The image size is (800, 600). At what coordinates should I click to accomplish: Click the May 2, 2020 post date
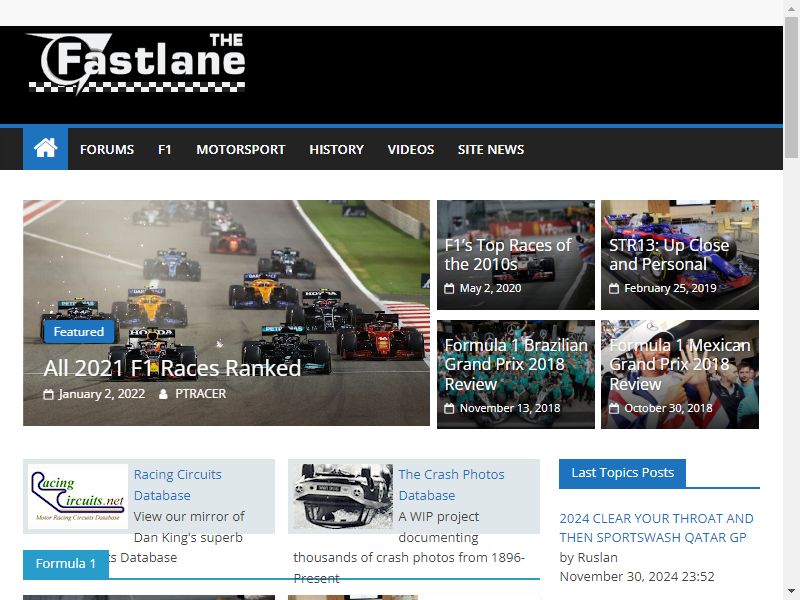[x=490, y=288]
